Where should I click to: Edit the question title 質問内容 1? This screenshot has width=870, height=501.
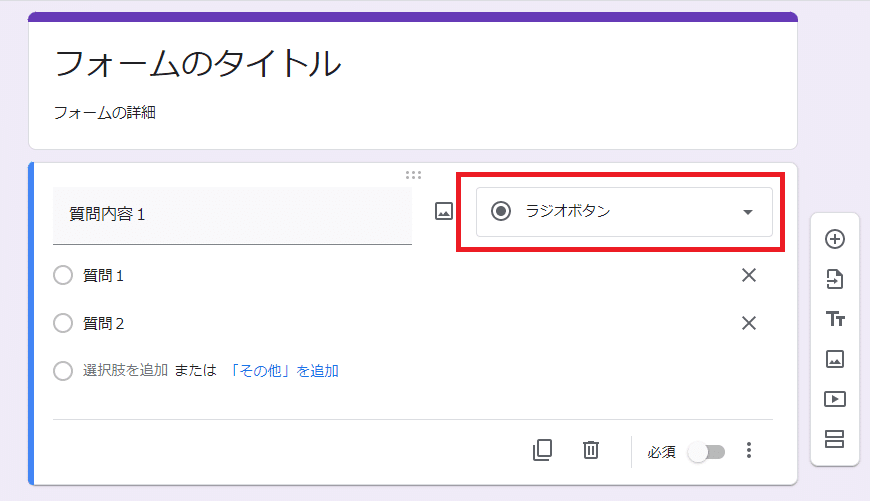[232, 215]
